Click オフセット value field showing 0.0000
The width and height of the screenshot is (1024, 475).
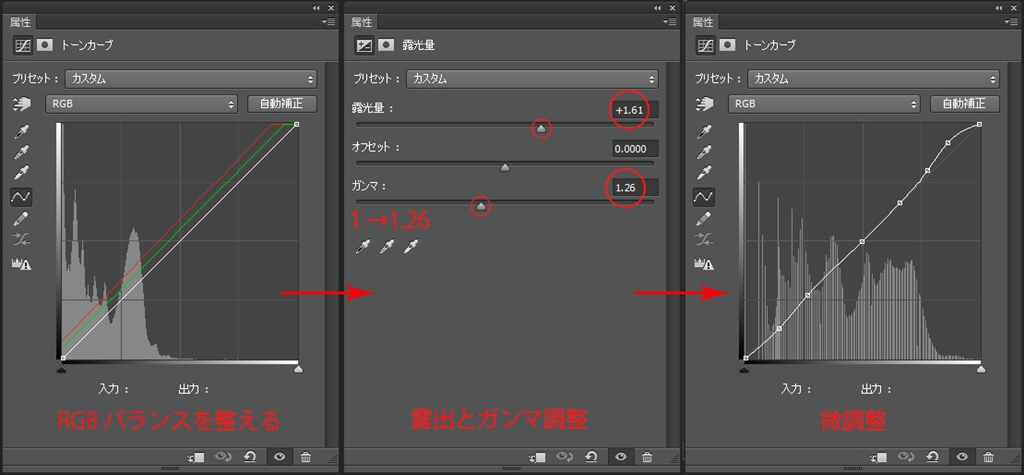point(635,148)
